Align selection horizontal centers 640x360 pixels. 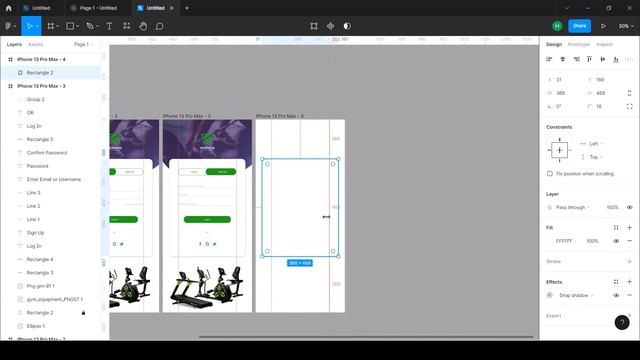(562, 60)
